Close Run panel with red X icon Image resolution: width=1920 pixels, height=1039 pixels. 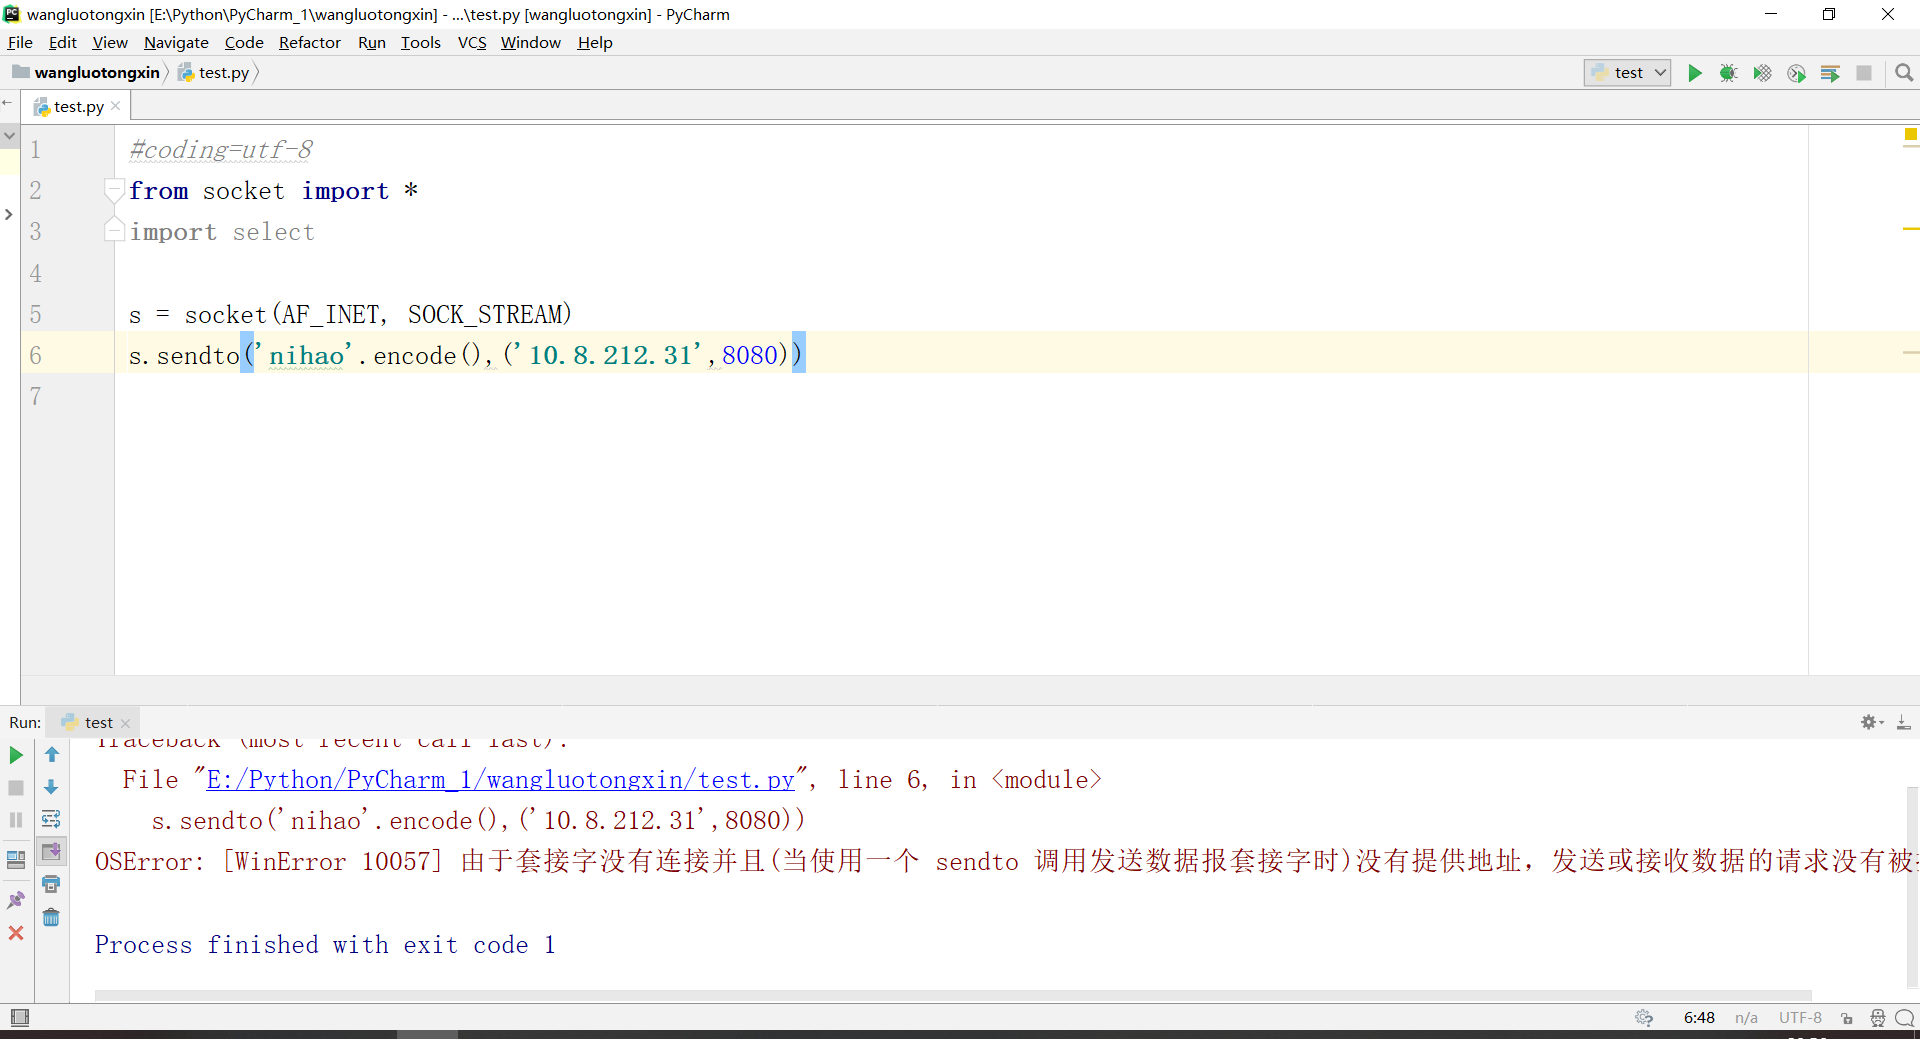pos(16,933)
